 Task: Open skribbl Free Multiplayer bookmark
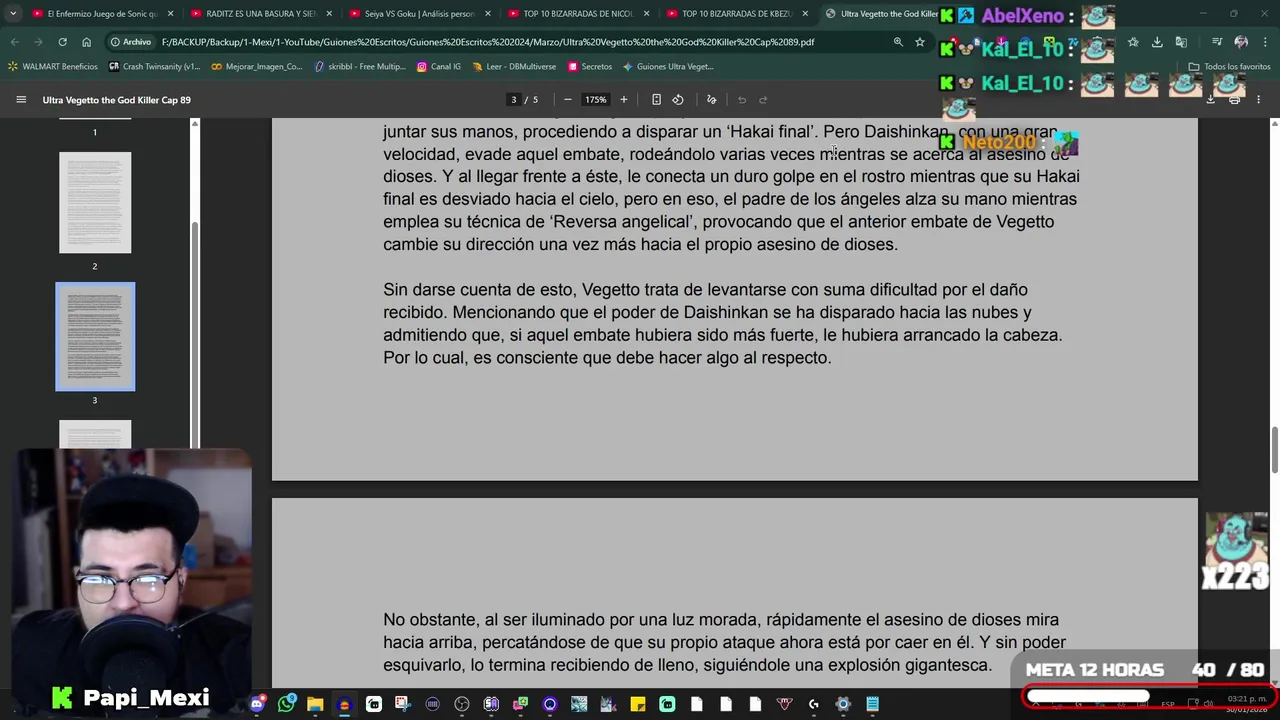360,67
